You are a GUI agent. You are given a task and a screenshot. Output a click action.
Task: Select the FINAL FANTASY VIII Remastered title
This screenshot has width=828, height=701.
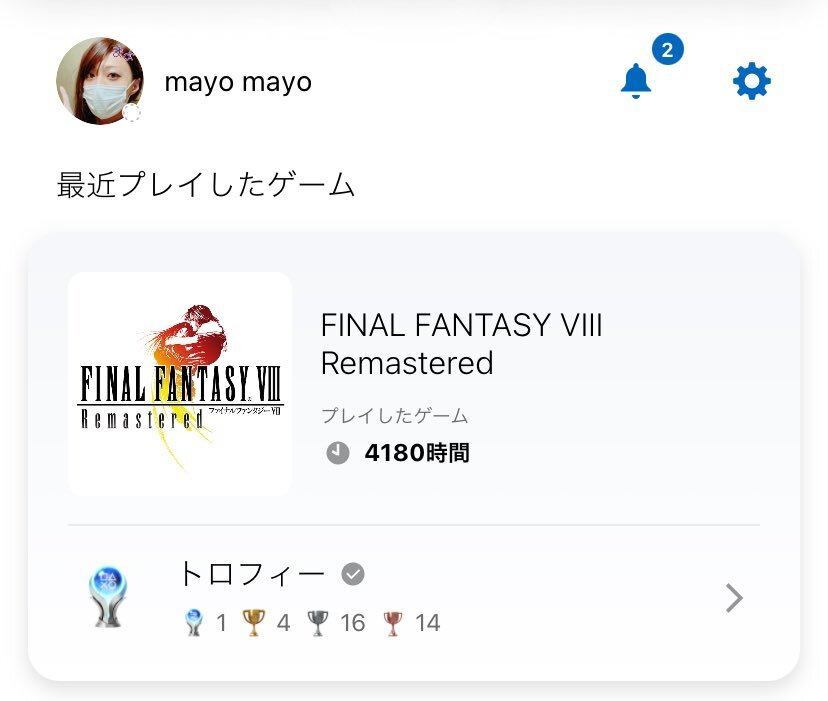tap(462, 344)
